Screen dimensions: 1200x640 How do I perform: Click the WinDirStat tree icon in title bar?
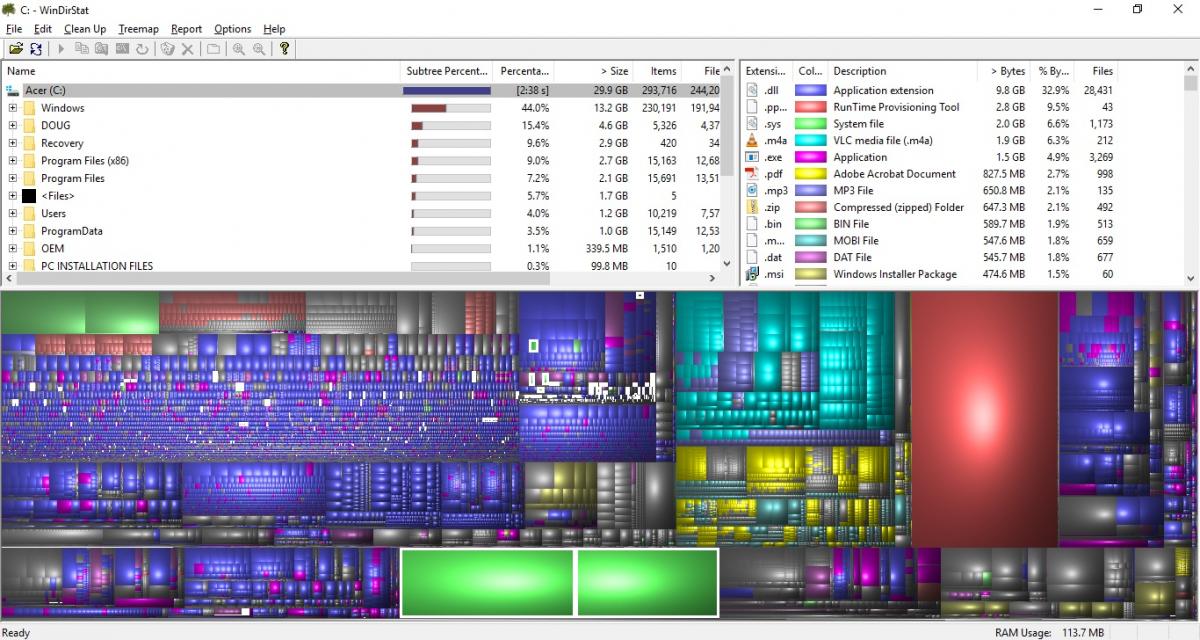pyautogui.click(x=10, y=9)
